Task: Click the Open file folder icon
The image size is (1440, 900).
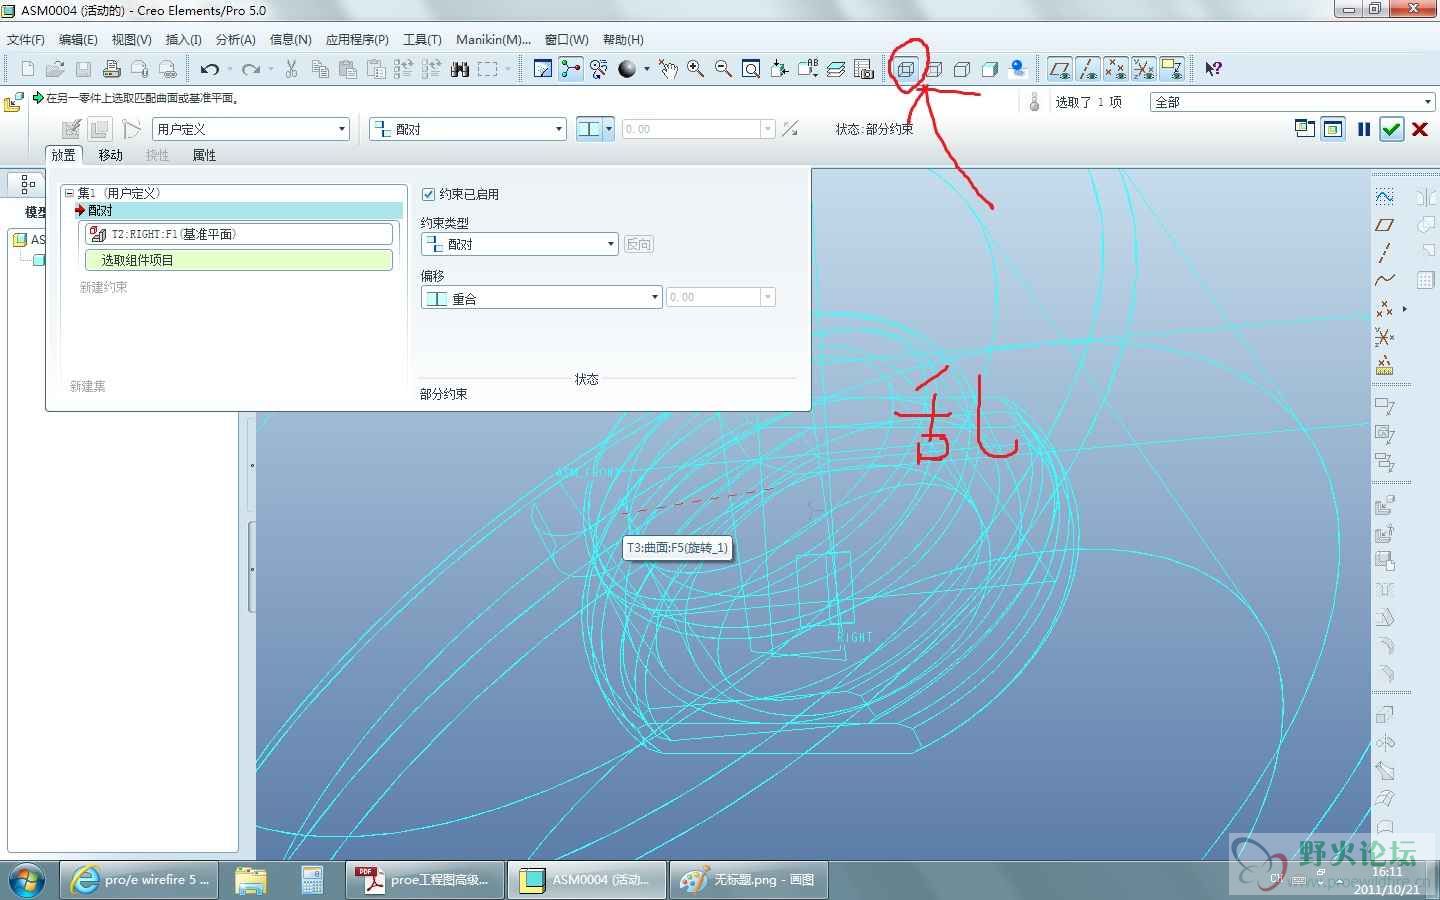Action: coord(56,69)
